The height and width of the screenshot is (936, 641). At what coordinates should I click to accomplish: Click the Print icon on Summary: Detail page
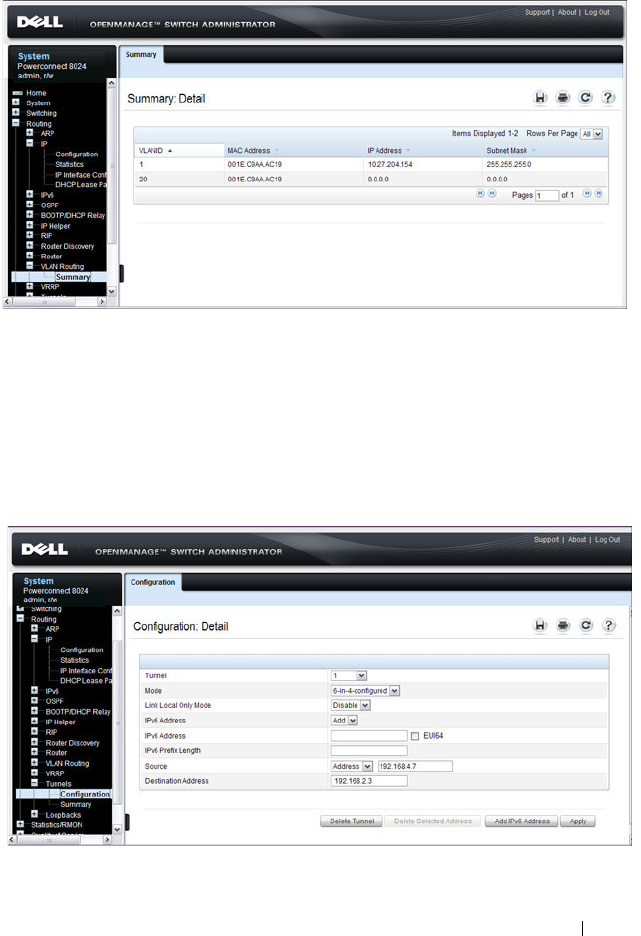pyautogui.click(x=563, y=97)
